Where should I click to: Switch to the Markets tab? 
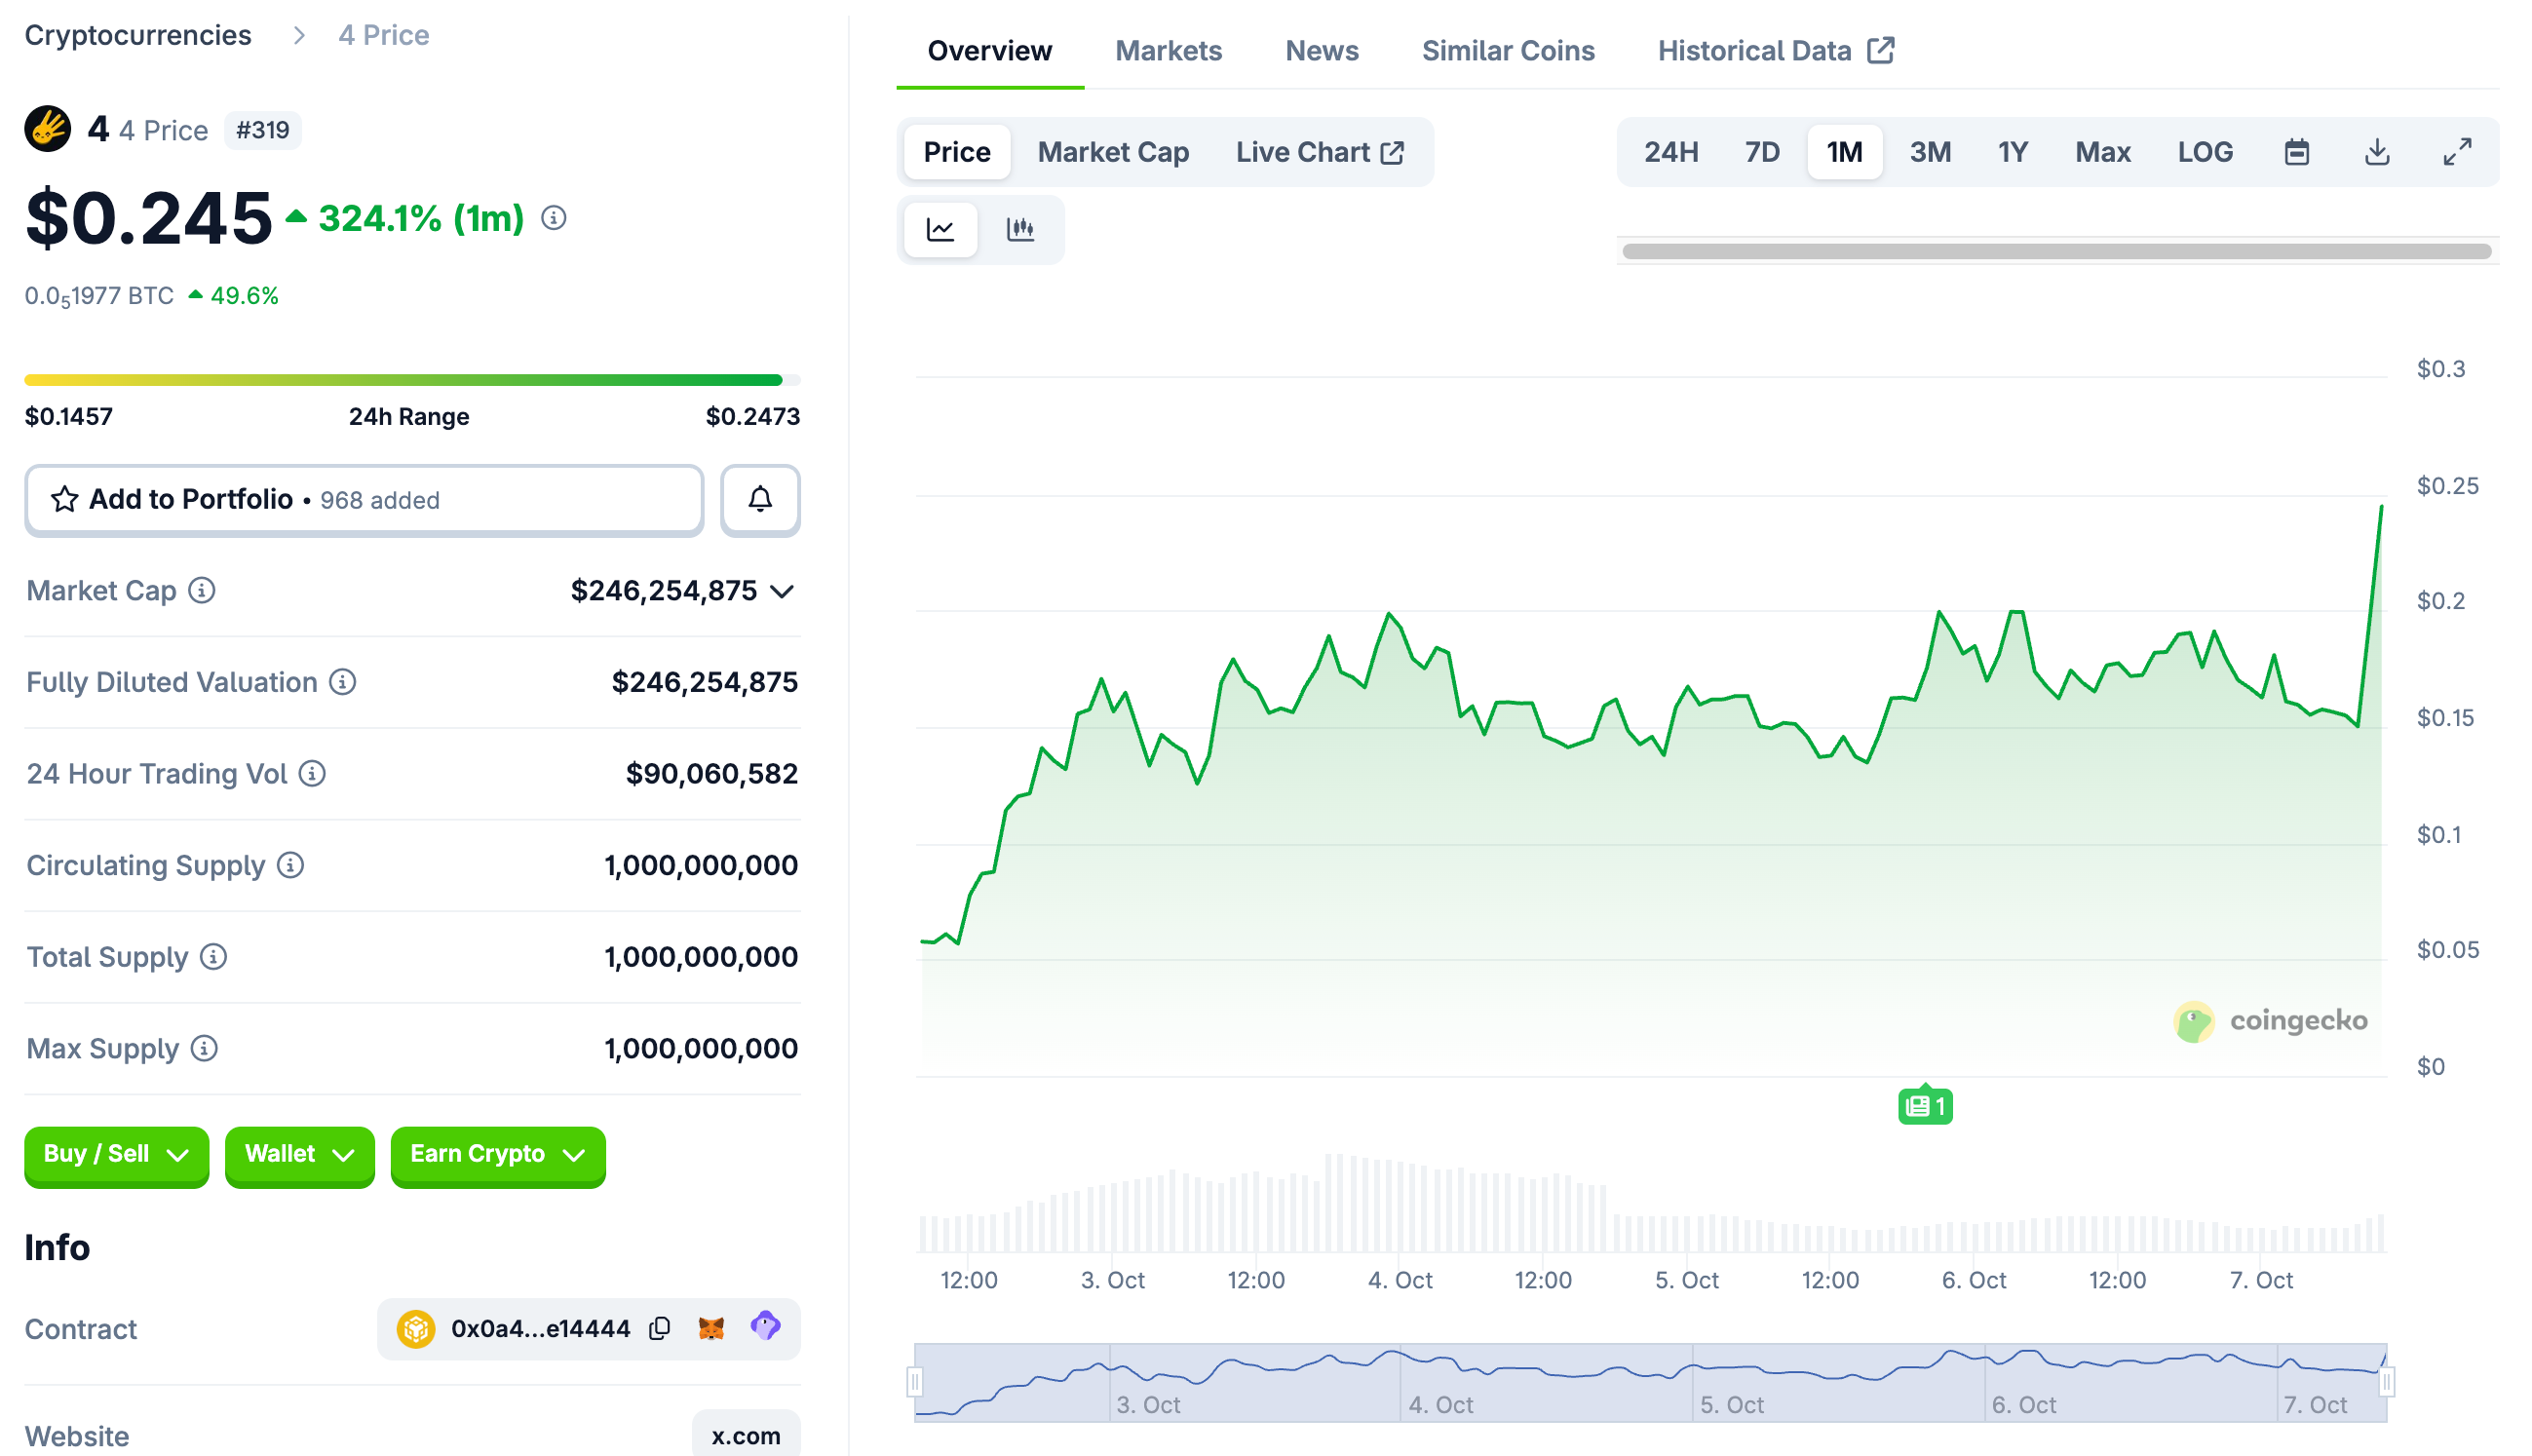click(x=1167, y=51)
